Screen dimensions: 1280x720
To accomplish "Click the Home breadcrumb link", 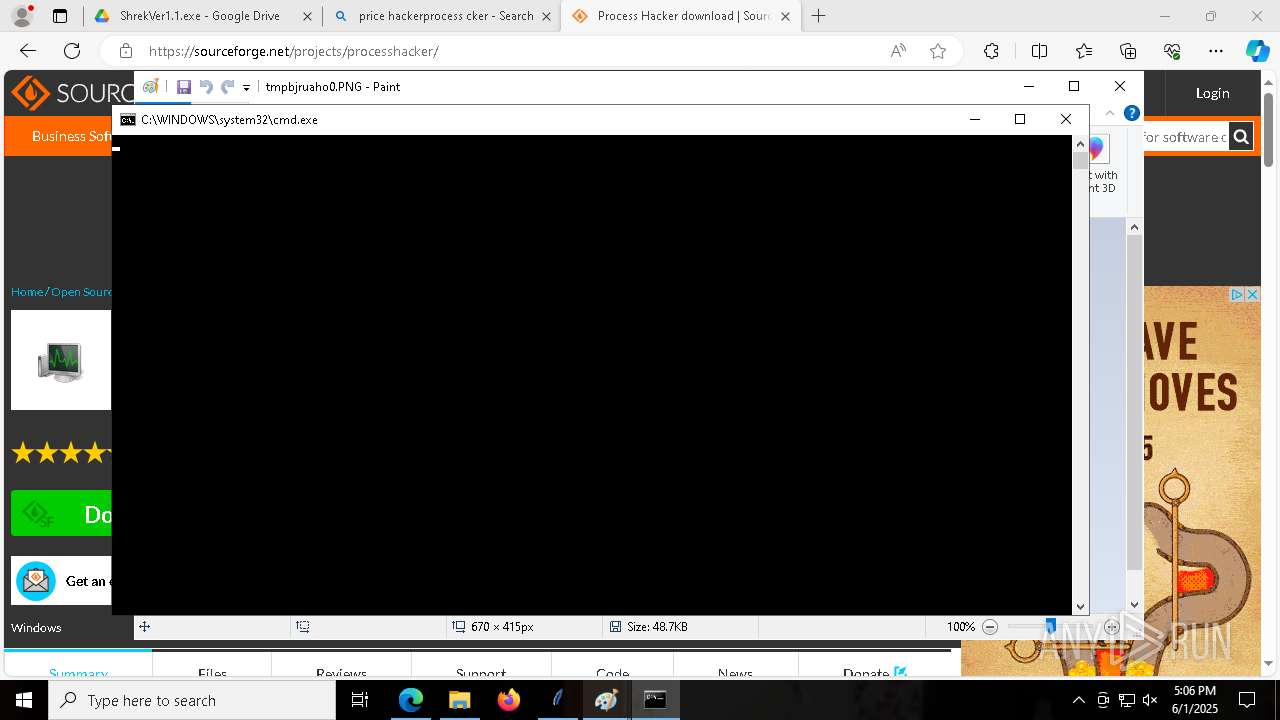I will pos(27,292).
